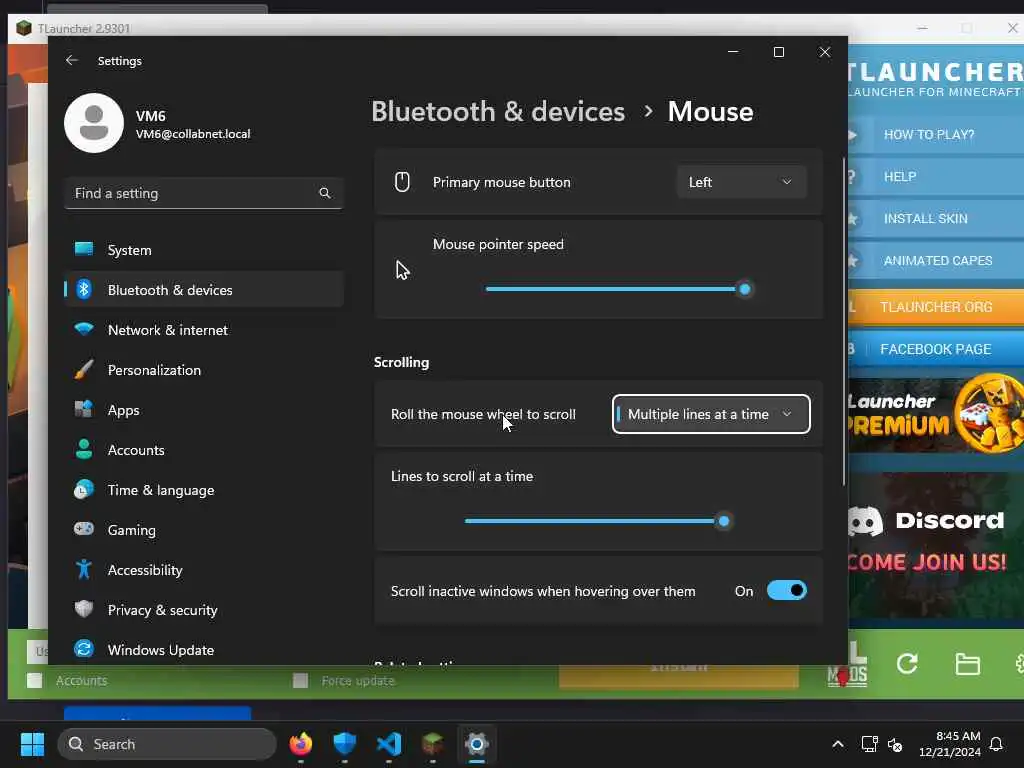
Task: Click the TLauncher refresh icon
Action: point(906,664)
